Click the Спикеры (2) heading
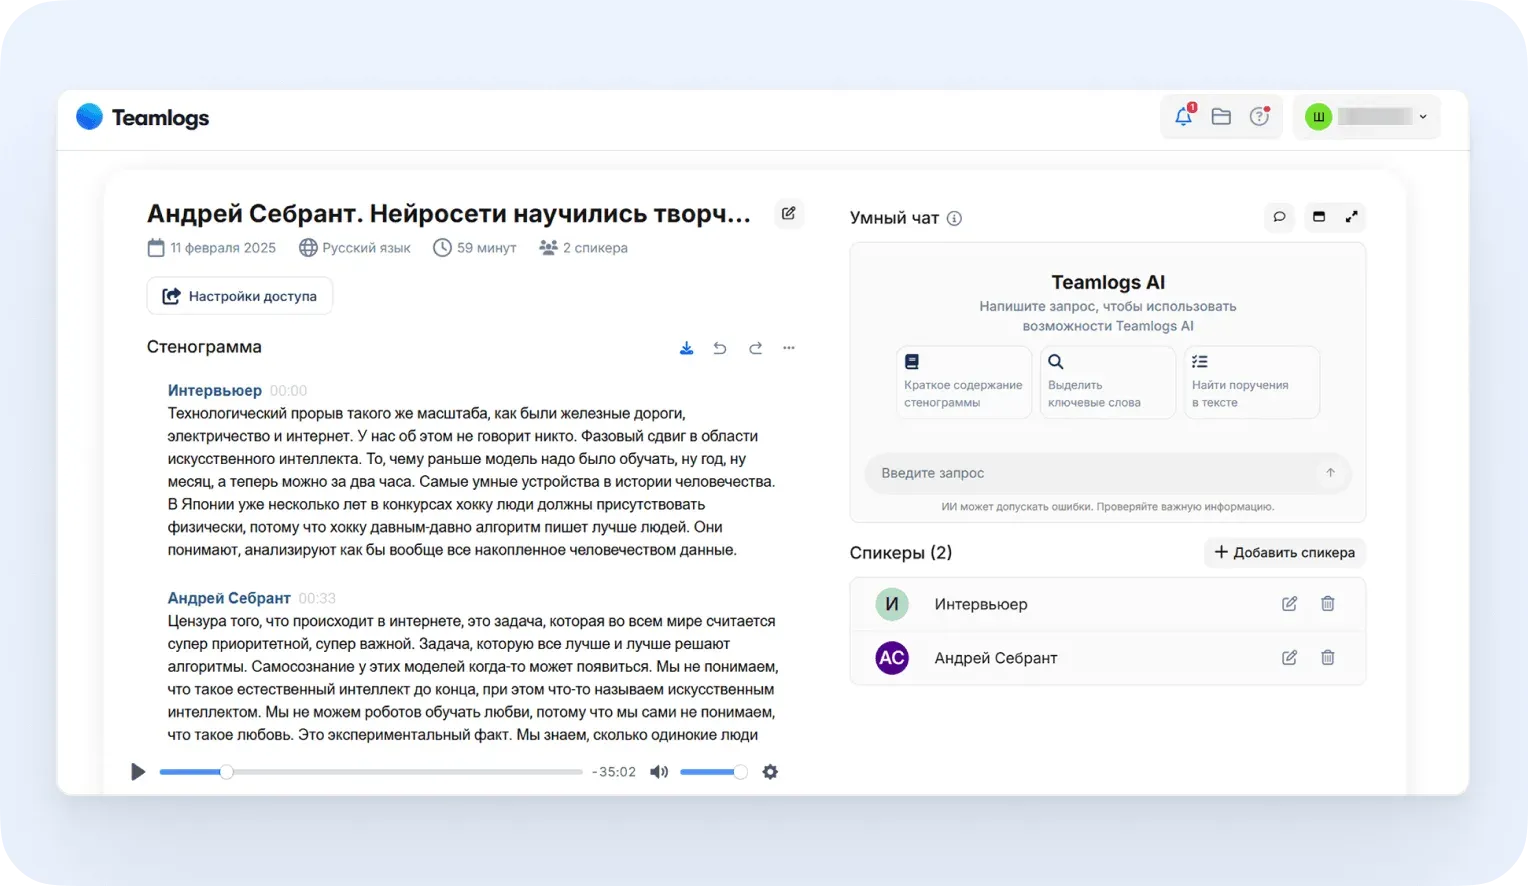The image size is (1528, 886). coord(901,553)
